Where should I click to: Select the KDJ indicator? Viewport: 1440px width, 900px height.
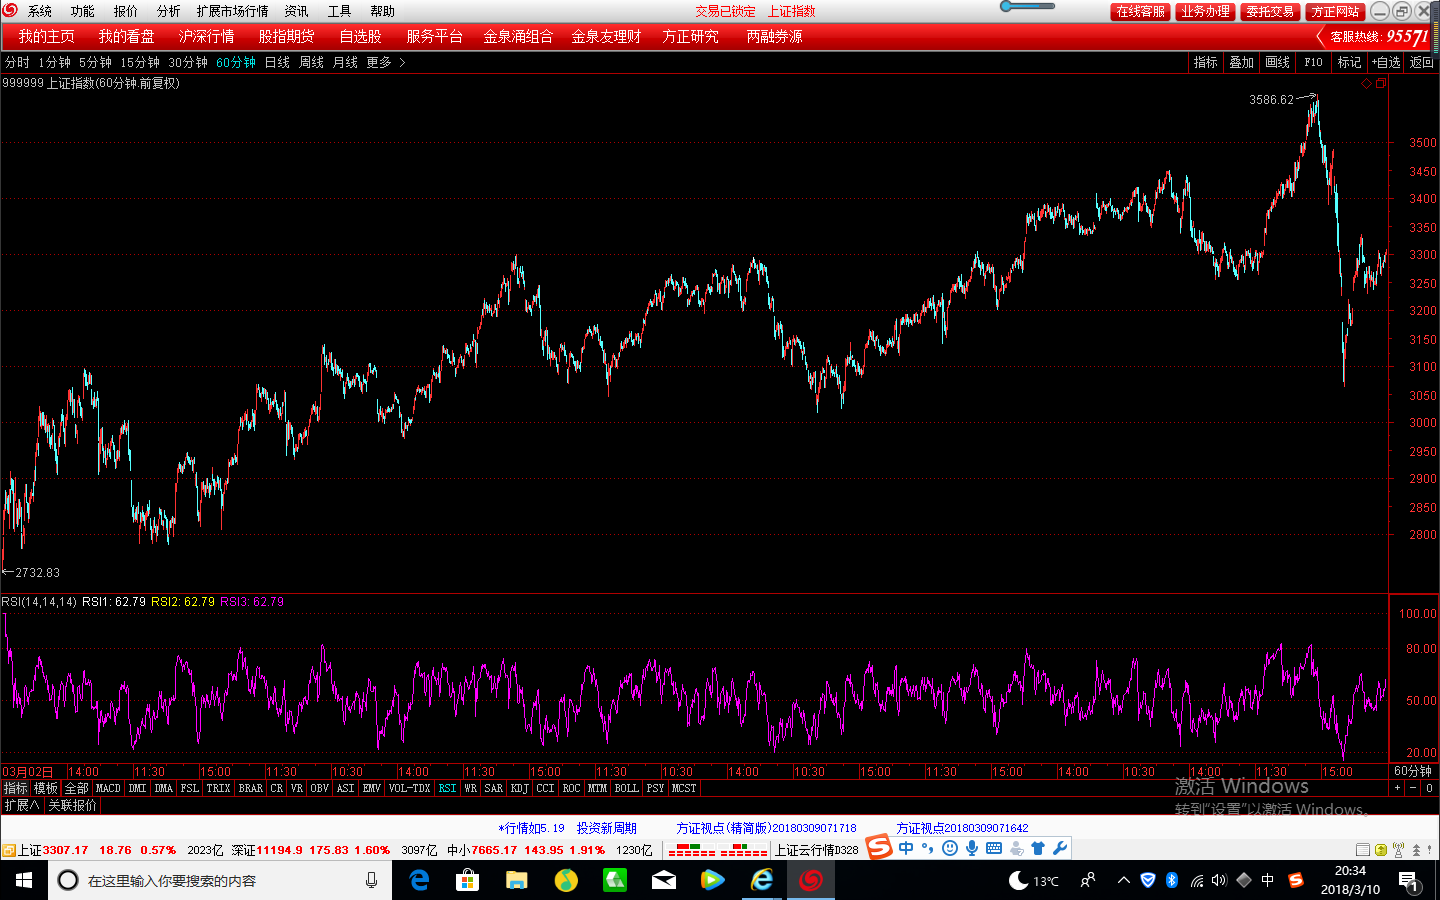(x=519, y=788)
